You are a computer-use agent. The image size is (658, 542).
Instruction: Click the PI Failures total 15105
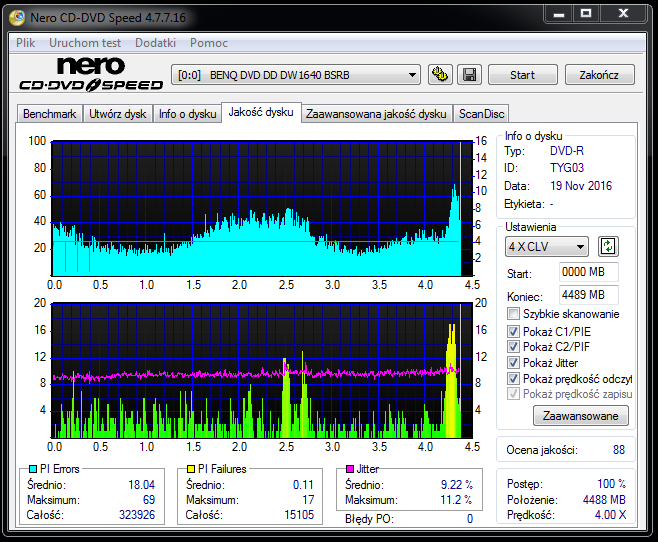299,515
